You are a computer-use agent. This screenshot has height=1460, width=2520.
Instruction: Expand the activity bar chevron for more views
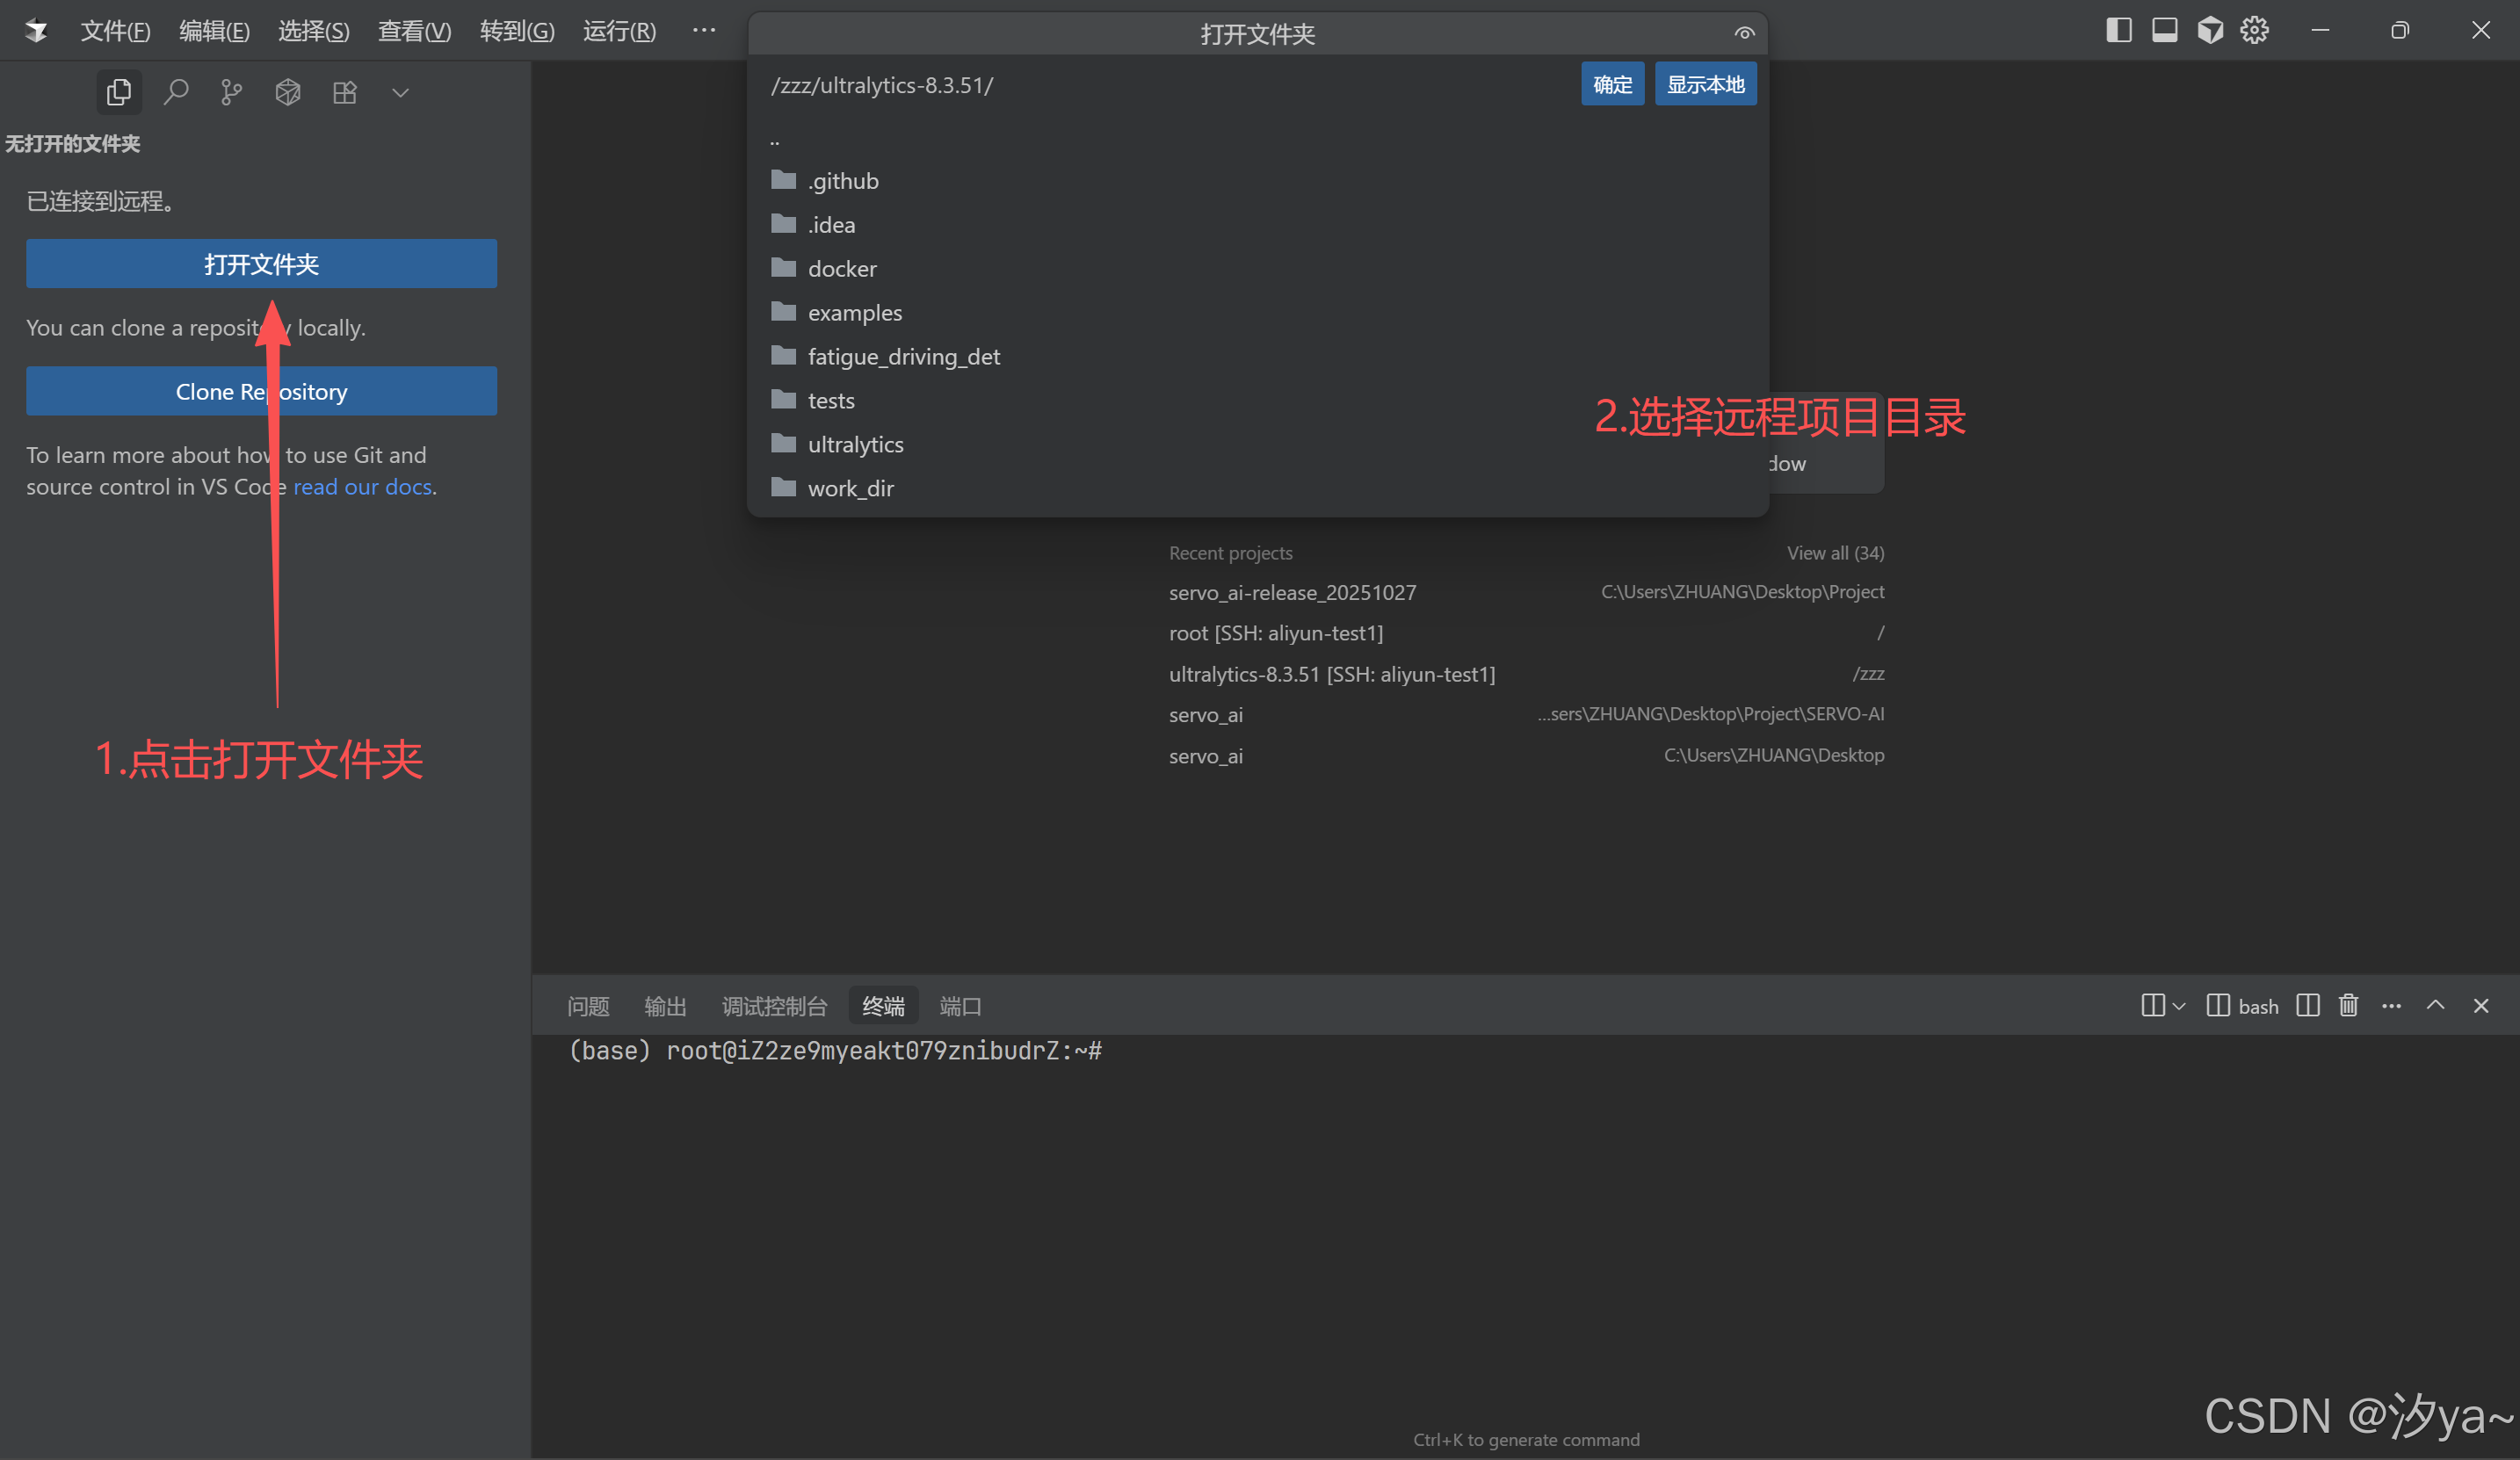[x=400, y=92]
